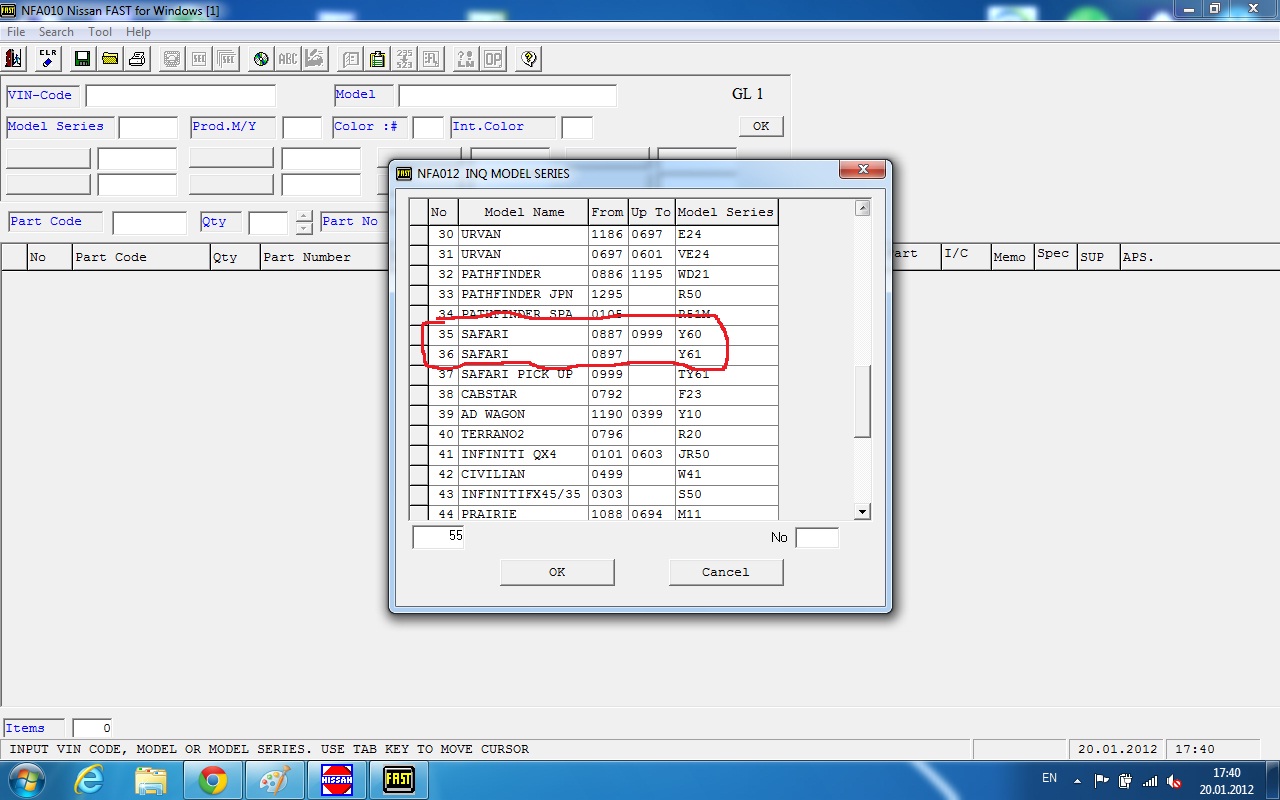This screenshot has width=1280, height=800.
Task: Click the printer toolbar icon
Action: click(x=138, y=59)
